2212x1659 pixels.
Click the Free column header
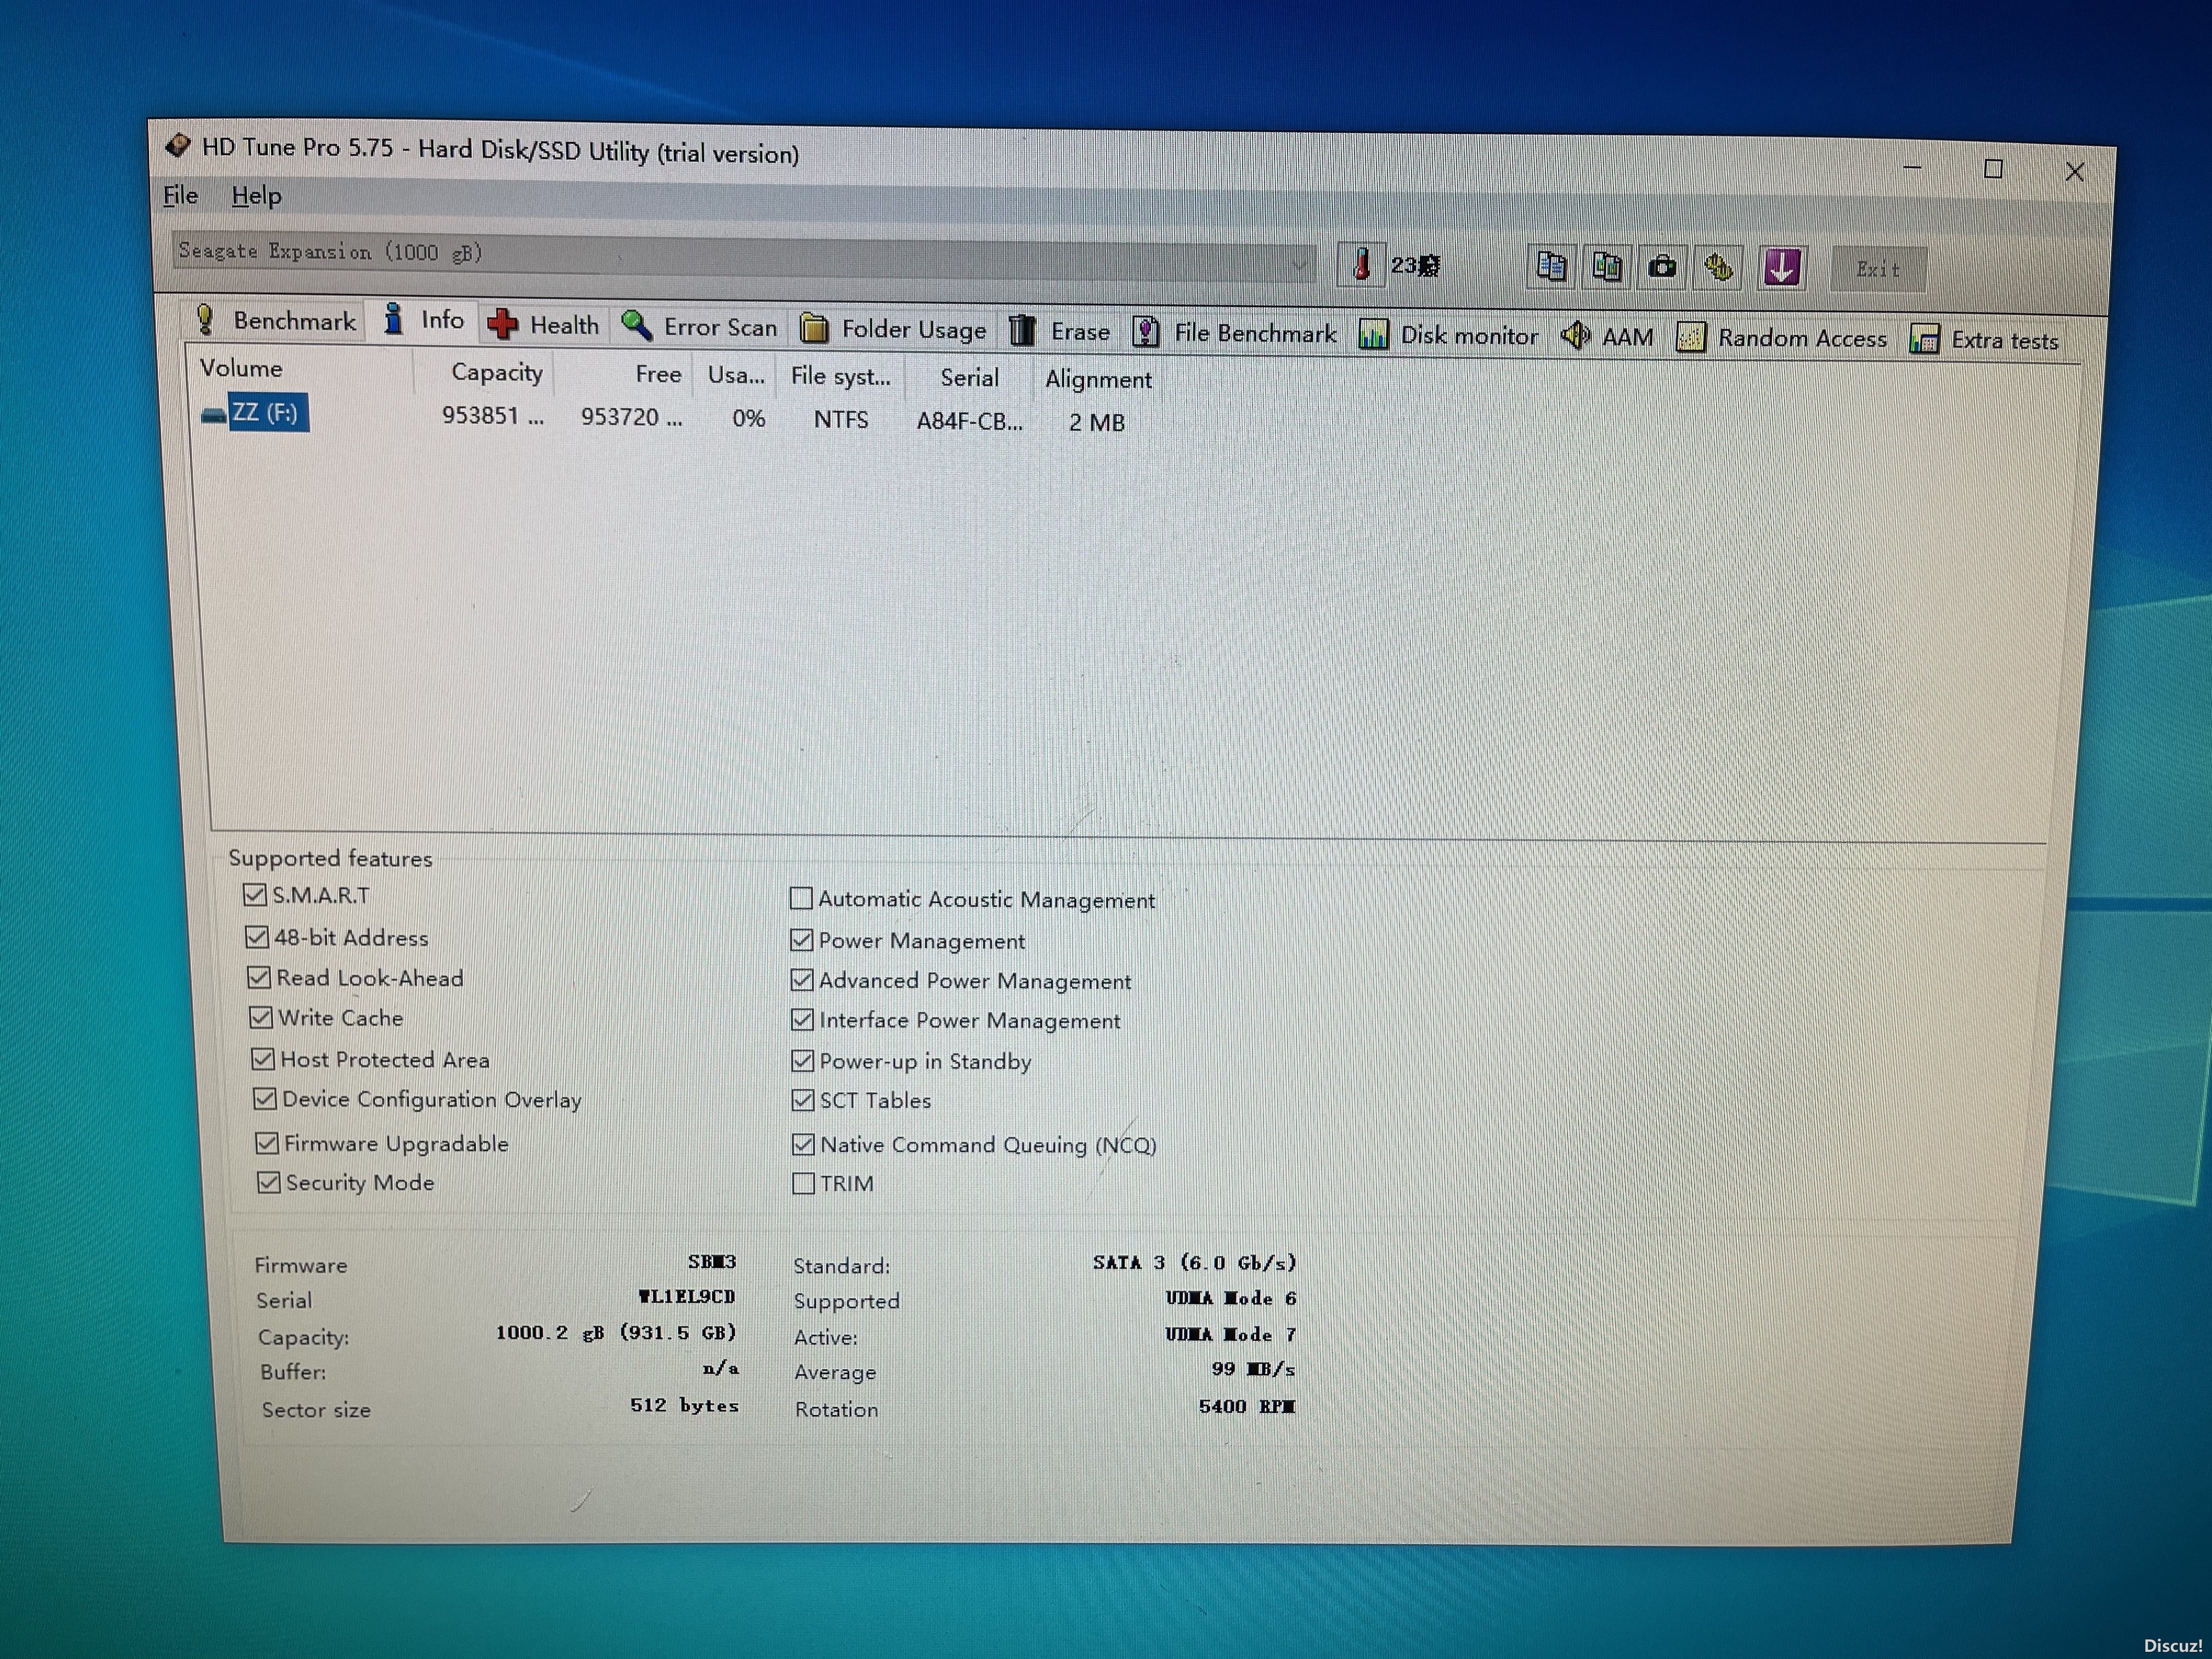658,374
